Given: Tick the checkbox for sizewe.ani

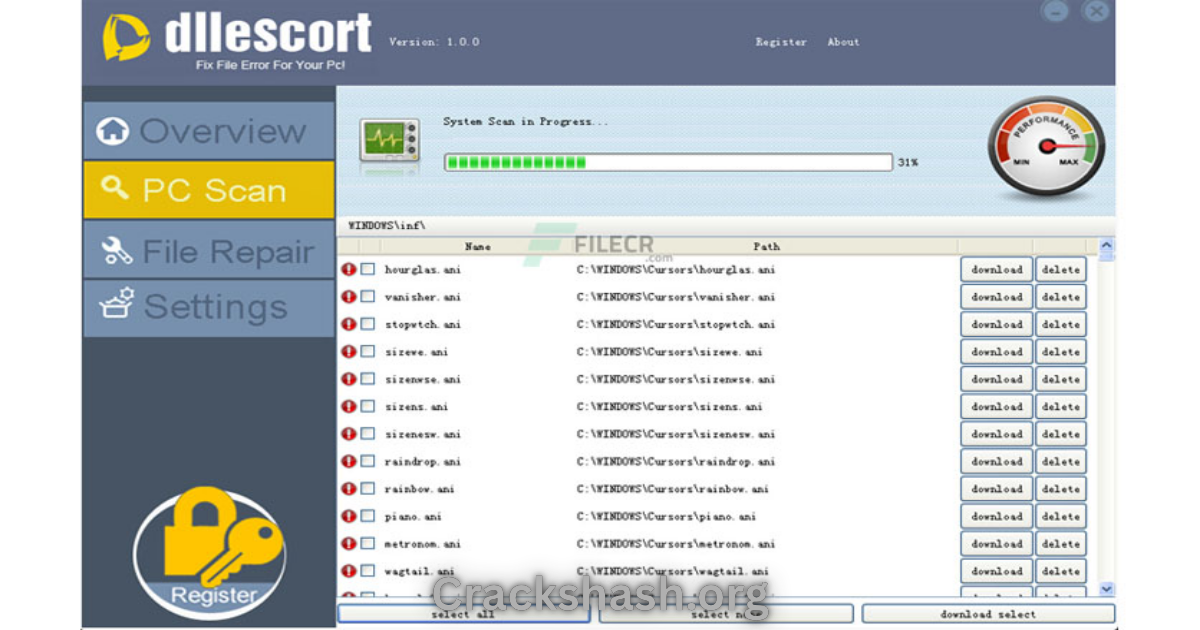Looking at the screenshot, I should pyautogui.click(x=368, y=352).
